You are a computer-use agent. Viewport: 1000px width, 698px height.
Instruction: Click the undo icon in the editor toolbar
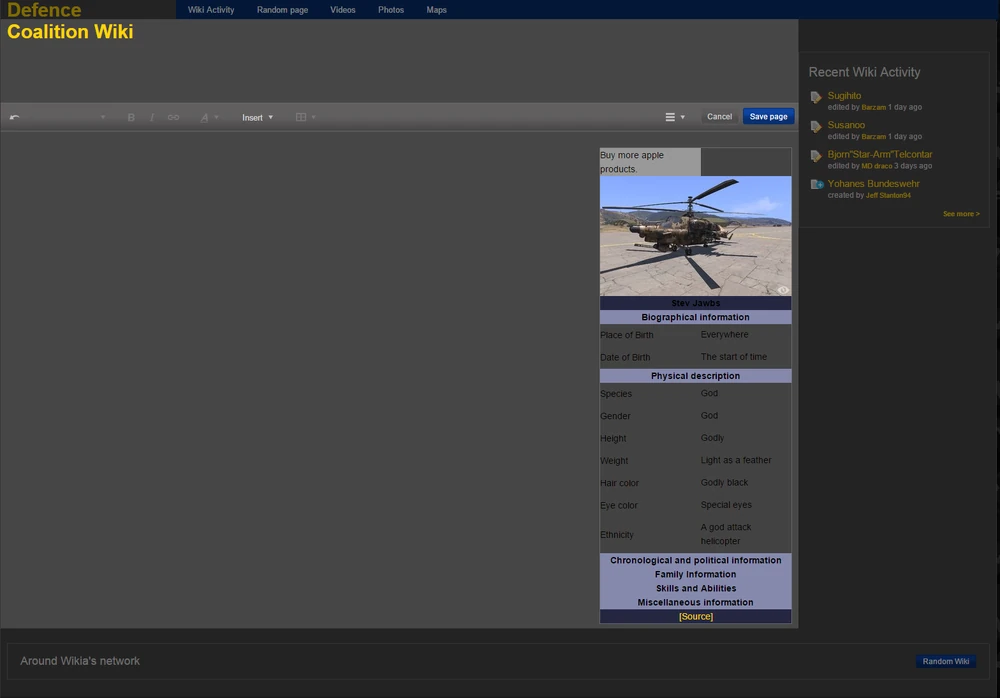click(14, 117)
